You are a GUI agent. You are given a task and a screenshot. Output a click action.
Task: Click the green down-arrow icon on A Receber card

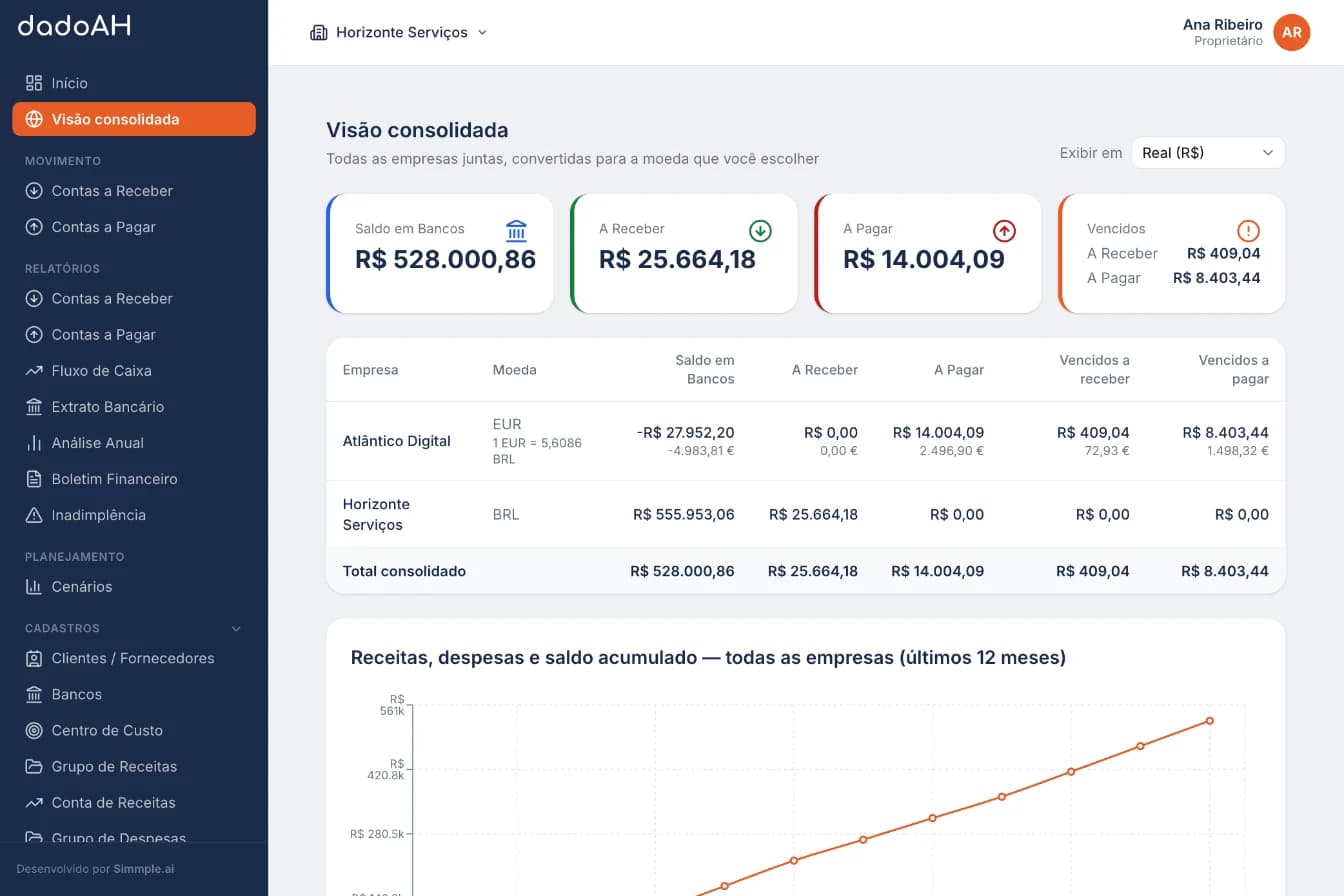click(760, 231)
